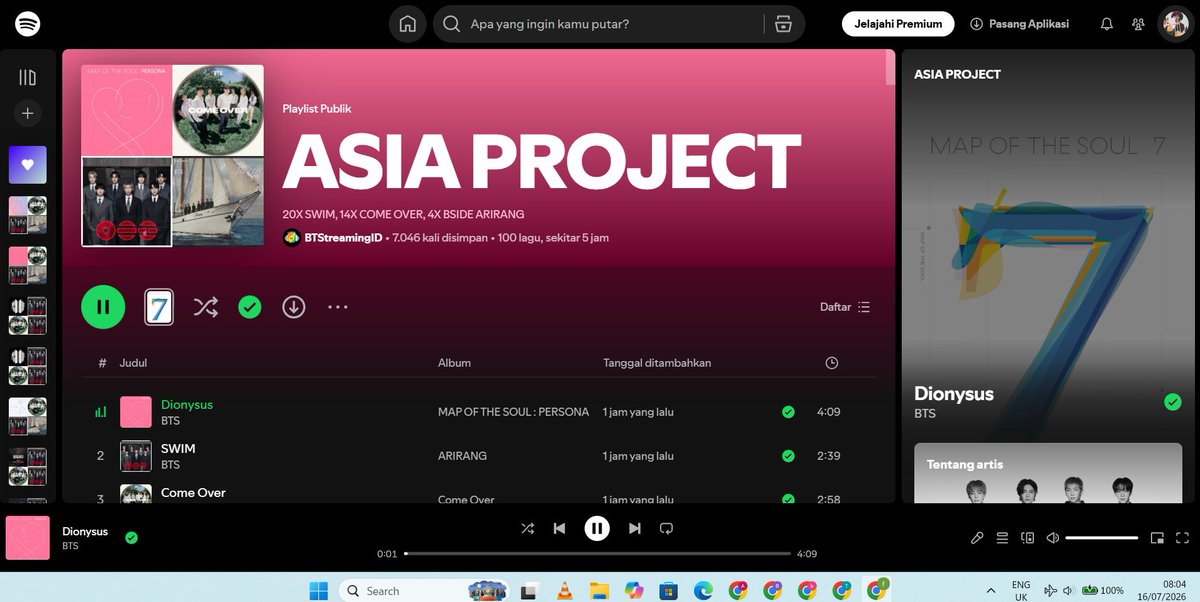Click the ASIA PROJECT playlist title heading
This screenshot has height=602, width=1200.
(x=542, y=161)
